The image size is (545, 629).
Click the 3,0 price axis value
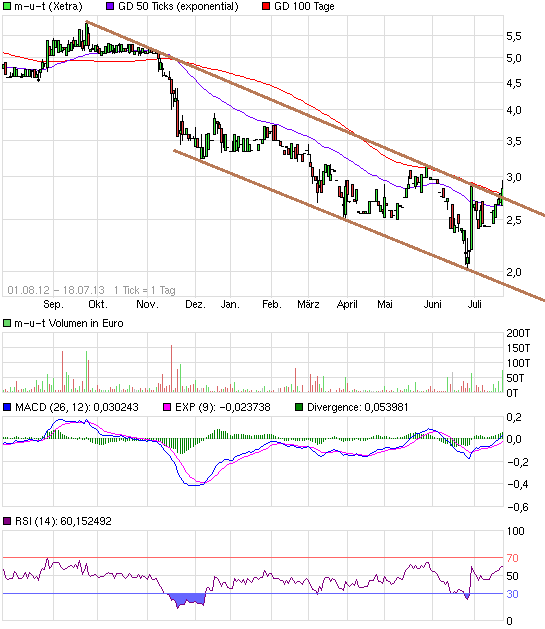tap(514, 177)
